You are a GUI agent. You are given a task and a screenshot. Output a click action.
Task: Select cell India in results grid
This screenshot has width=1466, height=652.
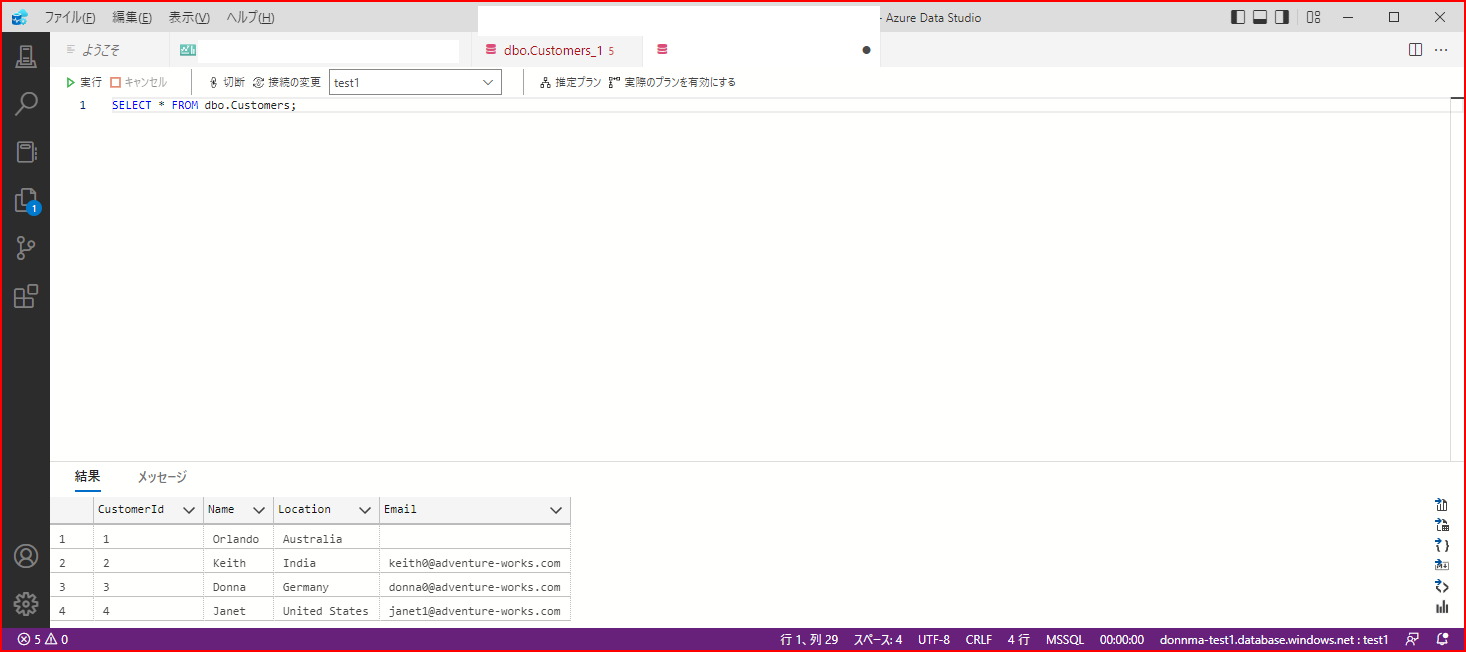326,563
